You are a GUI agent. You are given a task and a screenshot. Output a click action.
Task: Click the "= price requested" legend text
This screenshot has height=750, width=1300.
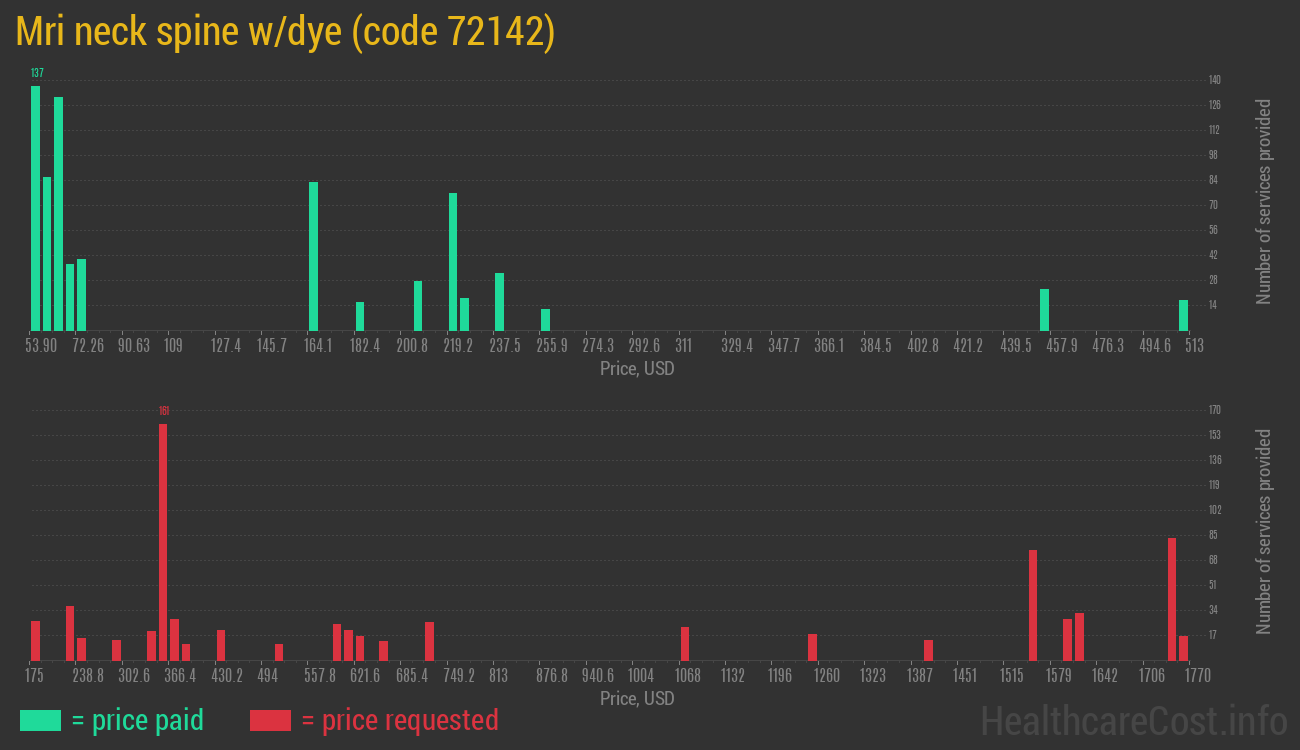point(399,720)
